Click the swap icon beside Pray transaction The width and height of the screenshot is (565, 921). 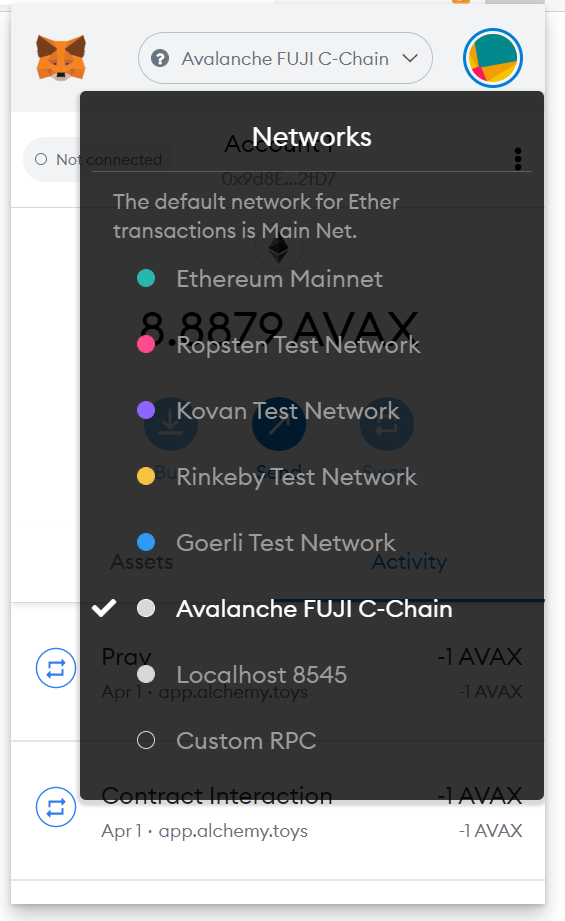coord(56,668)
